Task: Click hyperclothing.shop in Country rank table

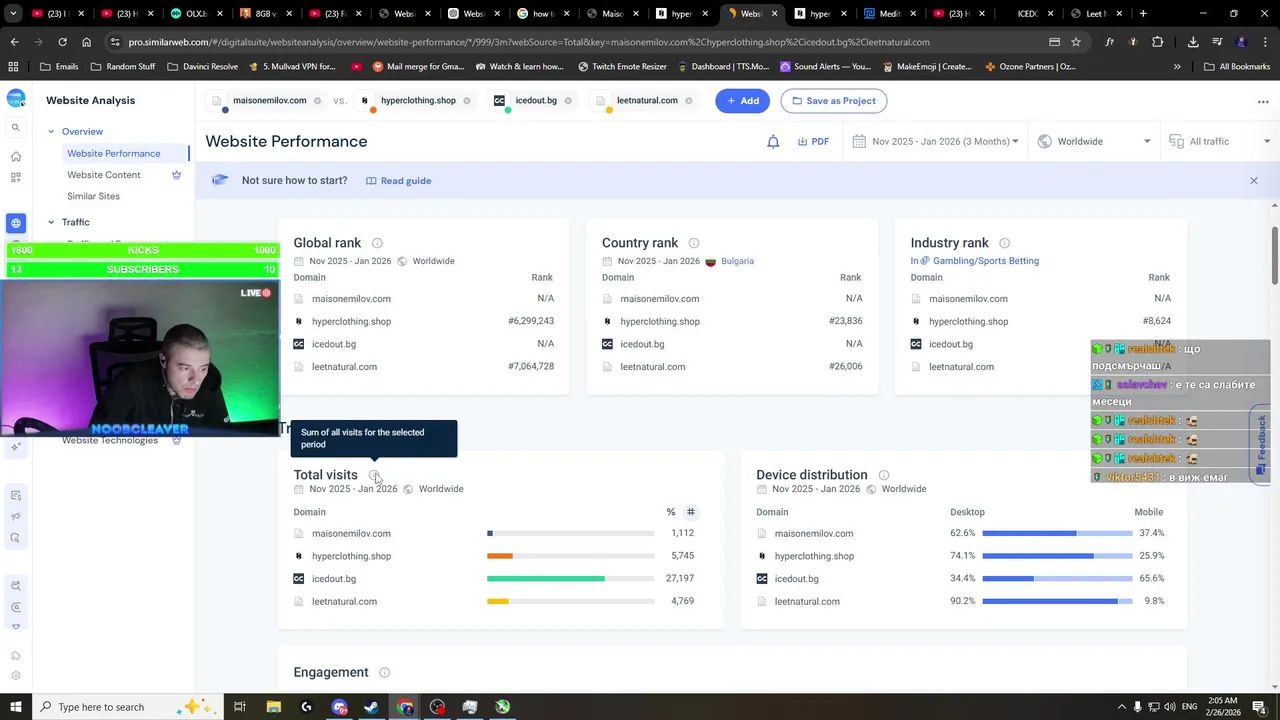Action: pos(660,322)
